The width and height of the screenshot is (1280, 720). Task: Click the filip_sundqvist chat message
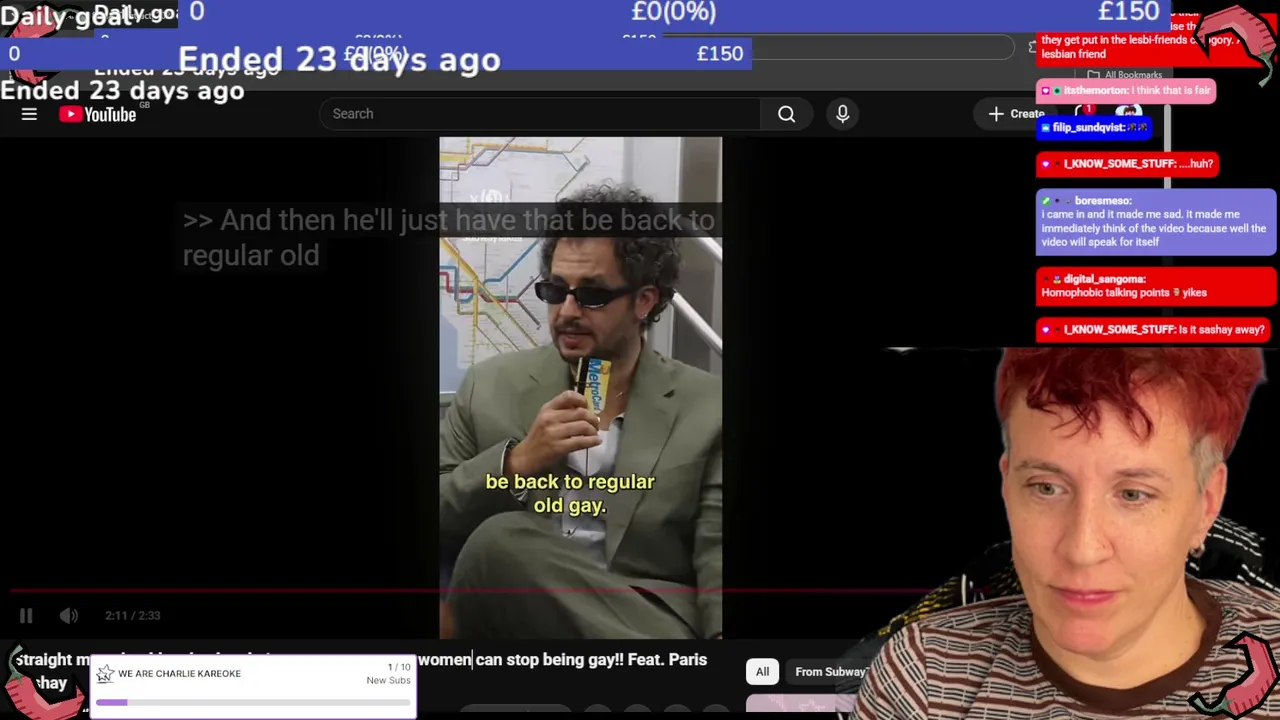[x=1094, y=128]
